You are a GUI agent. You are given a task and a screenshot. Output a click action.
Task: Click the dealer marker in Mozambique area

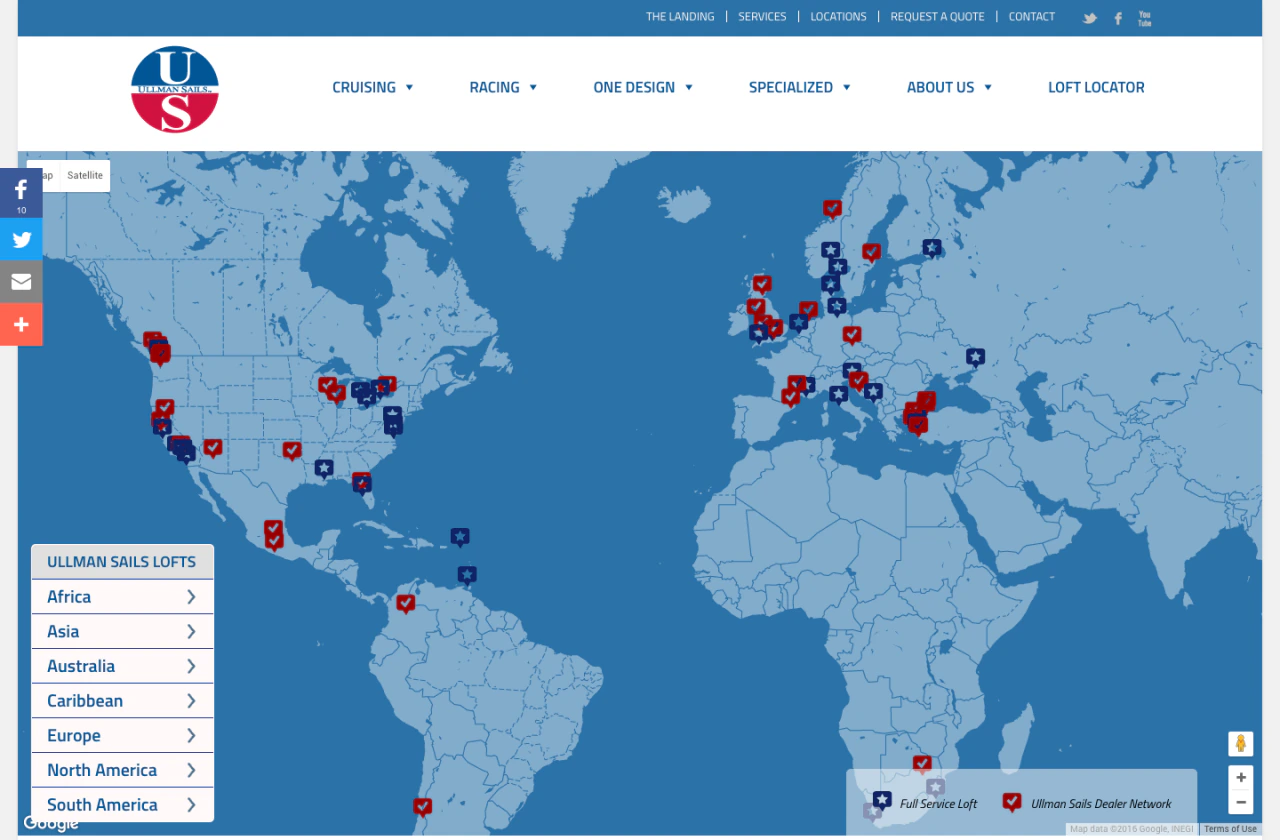922,764
